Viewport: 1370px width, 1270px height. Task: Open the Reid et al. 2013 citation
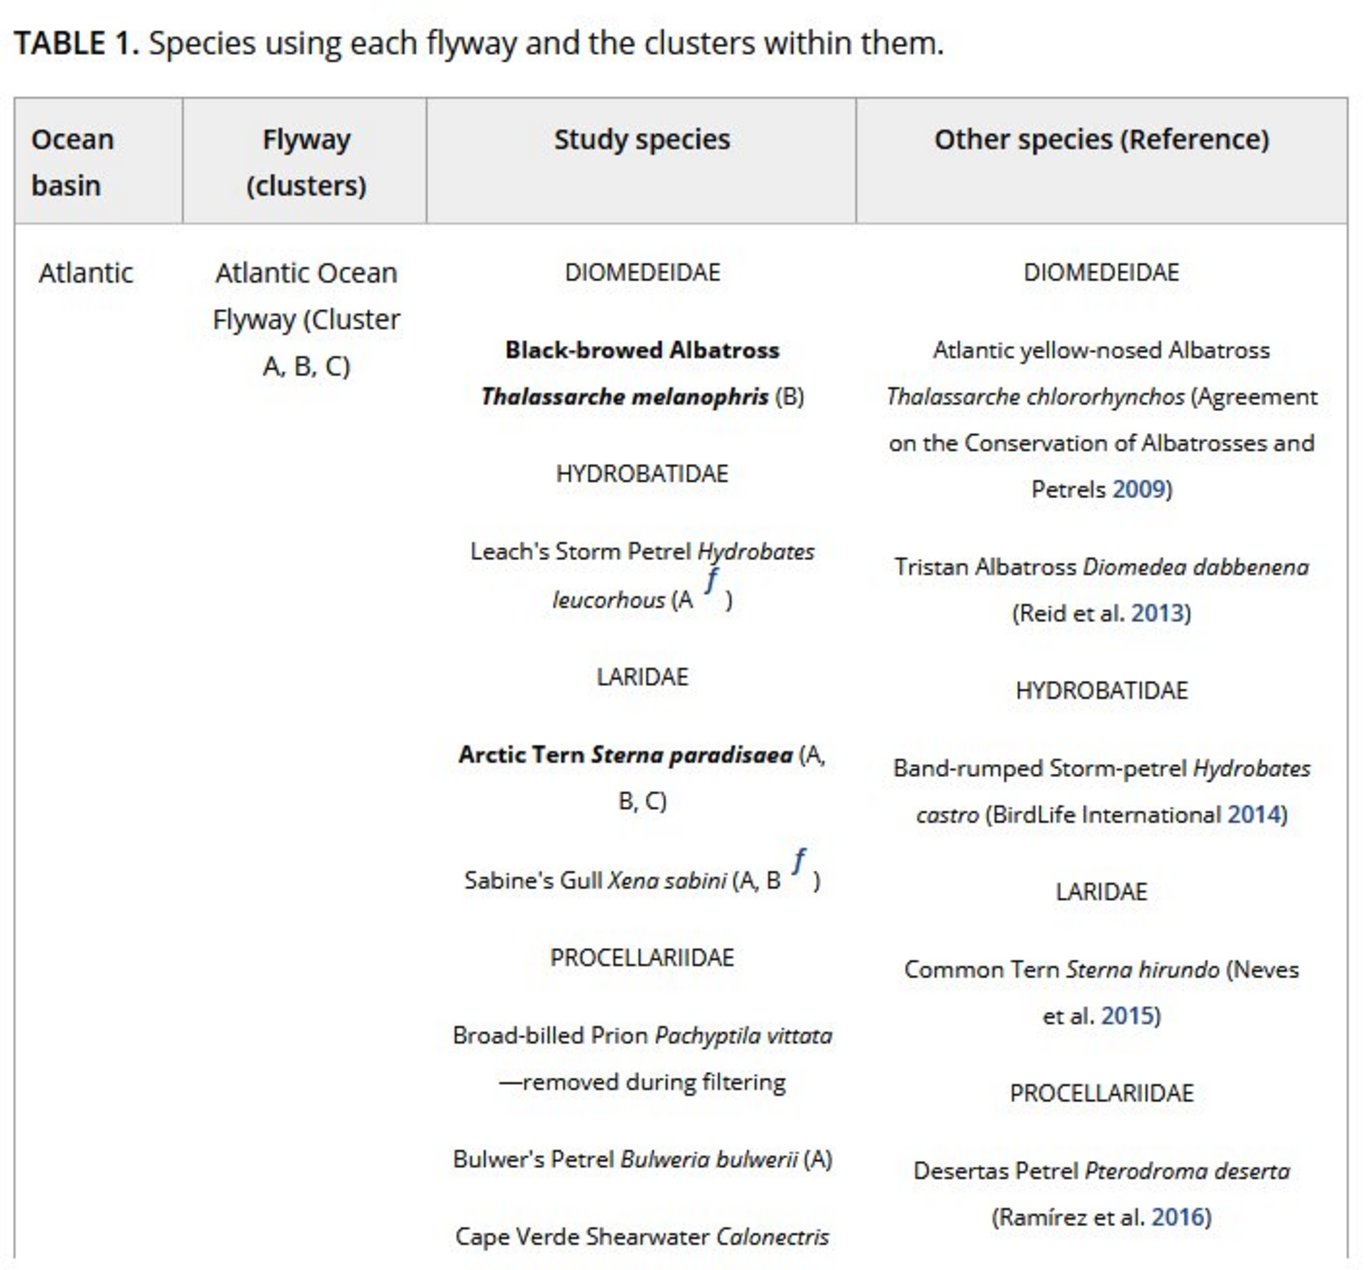pos(1158,613)
